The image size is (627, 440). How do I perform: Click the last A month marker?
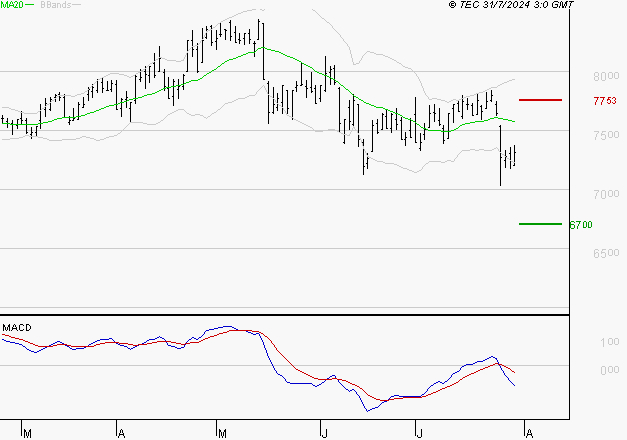tap(529, 434)
